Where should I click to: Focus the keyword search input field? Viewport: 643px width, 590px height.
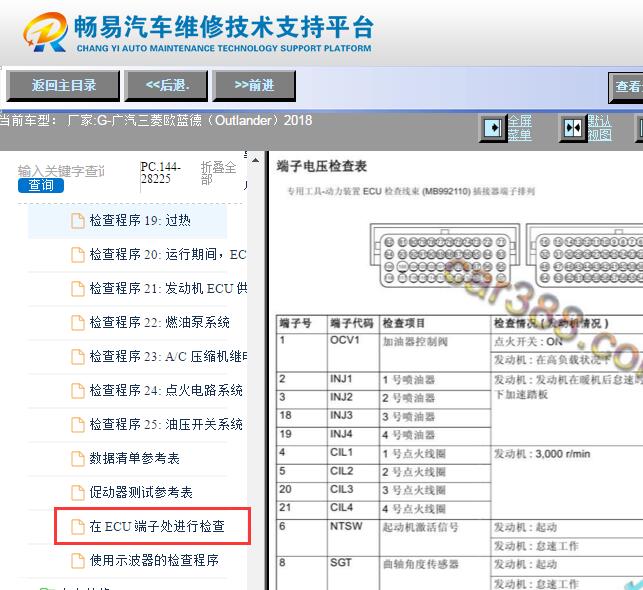[62, 171]
